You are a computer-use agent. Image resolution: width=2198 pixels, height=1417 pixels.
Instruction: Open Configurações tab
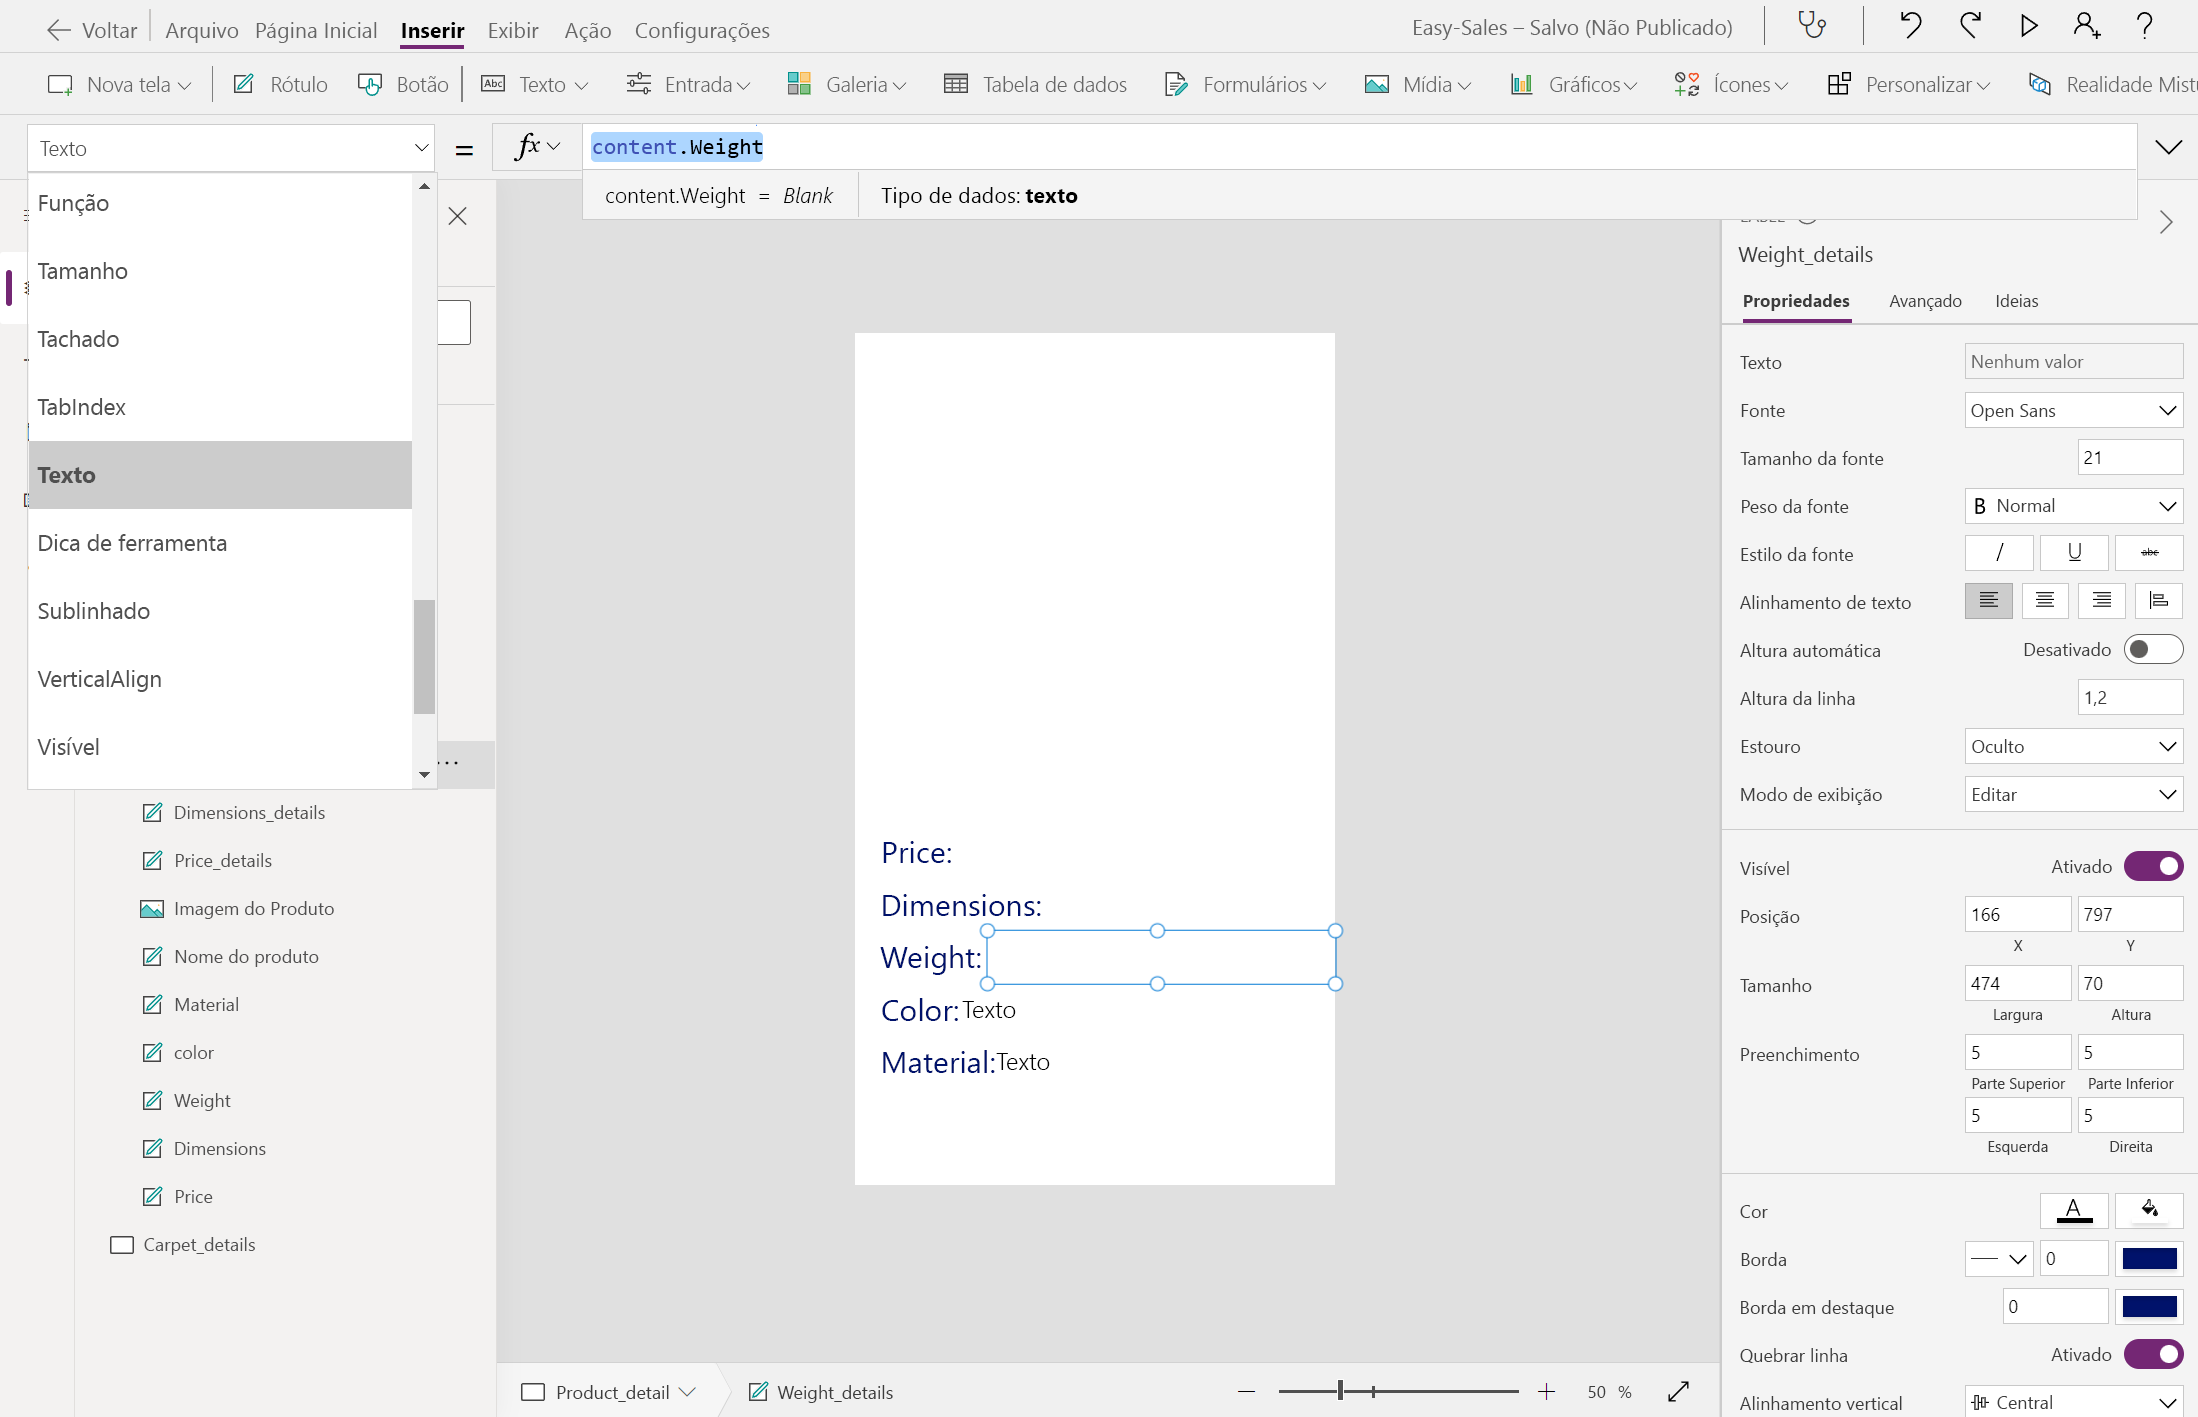[x=702, y=30]
